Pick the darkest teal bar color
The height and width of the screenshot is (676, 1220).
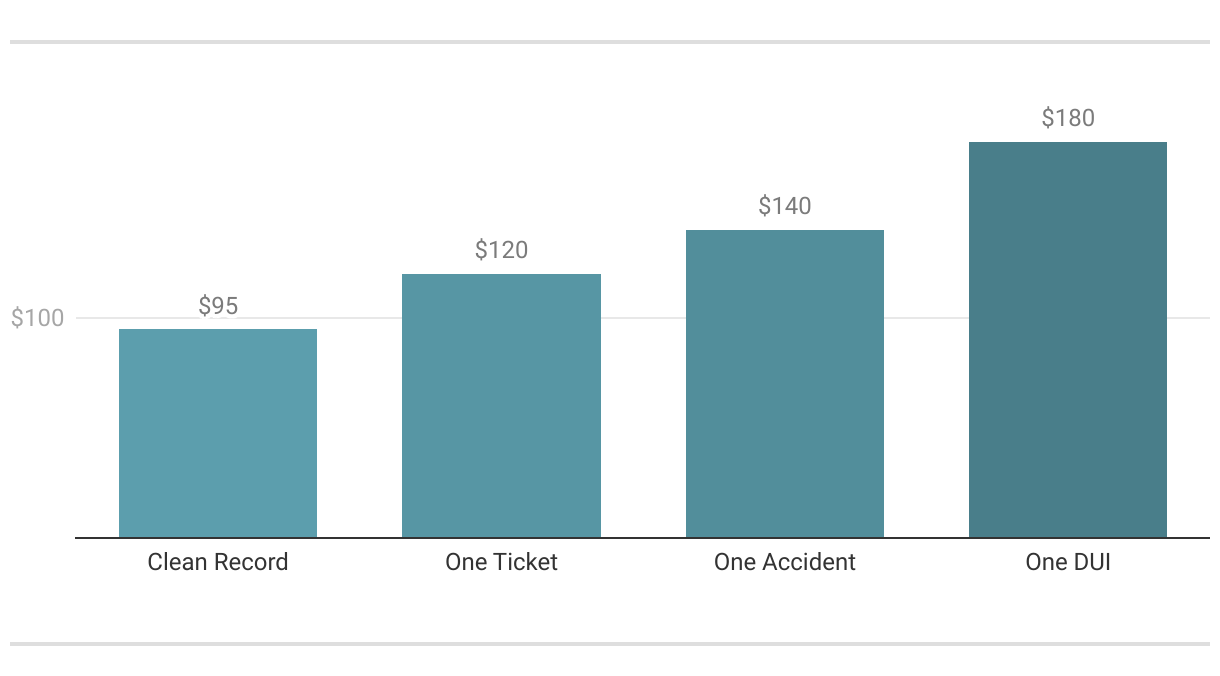[1068, 400]
